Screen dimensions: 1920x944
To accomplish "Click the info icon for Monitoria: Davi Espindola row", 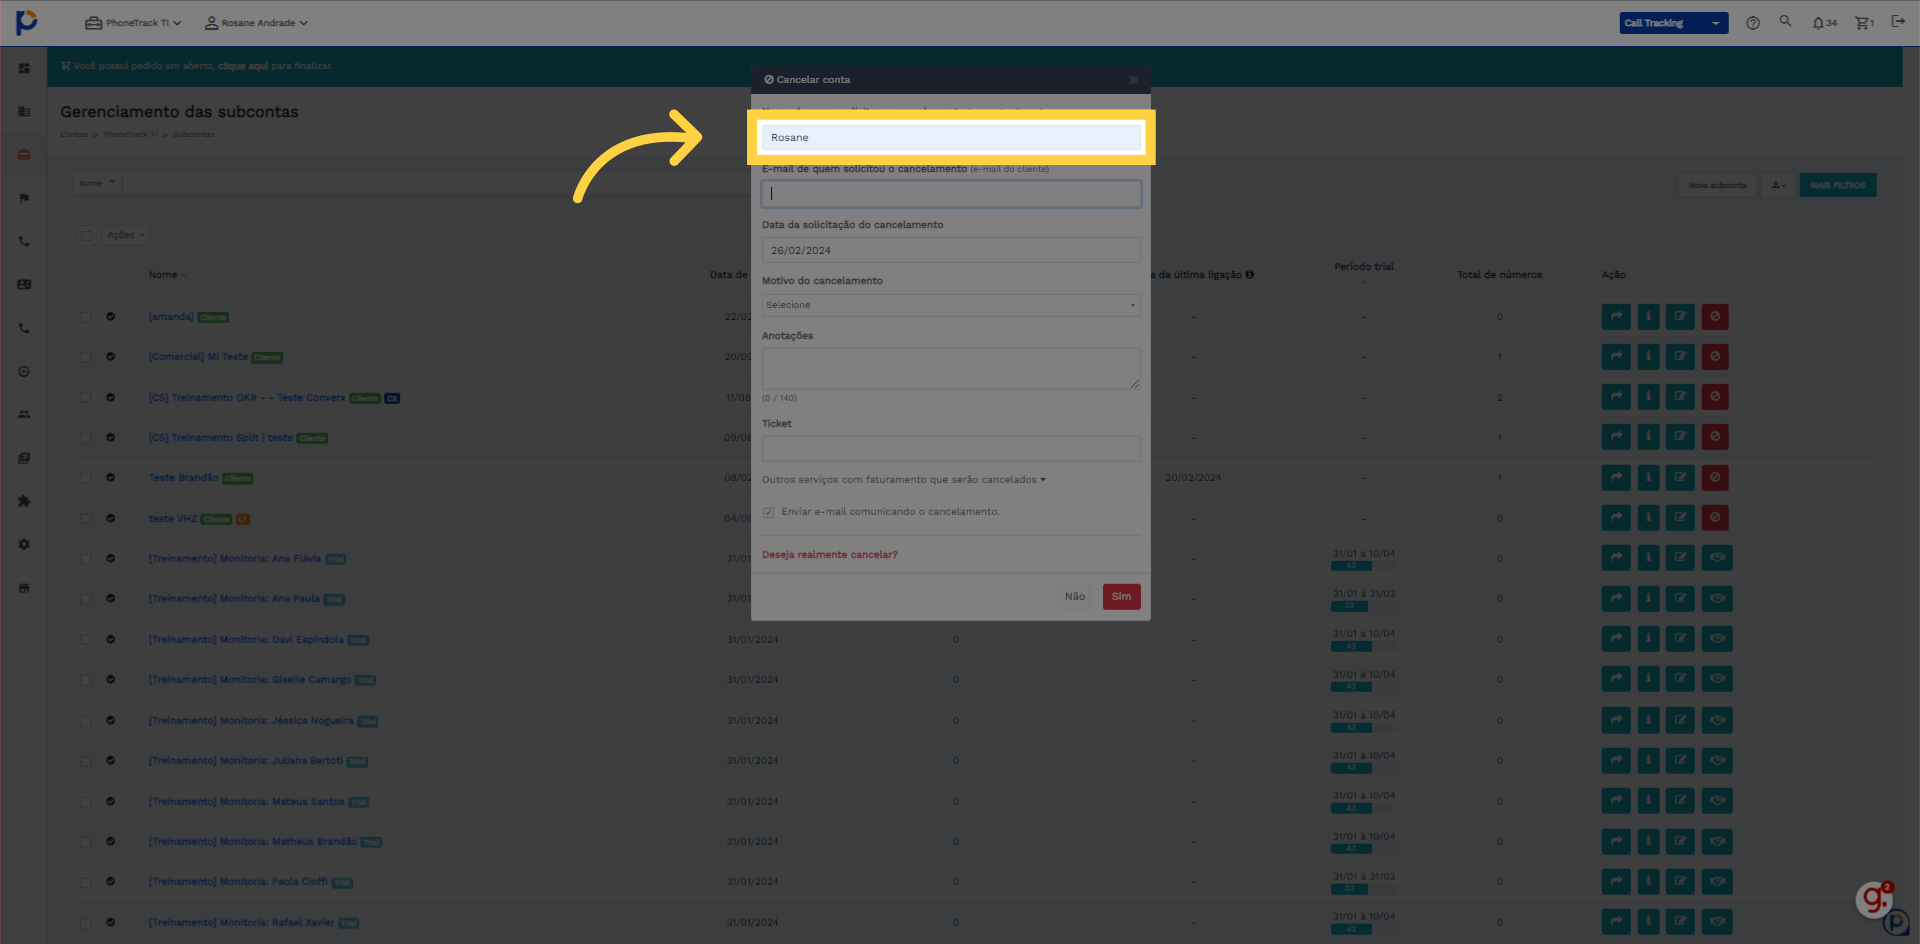I will [x=1648, y=639].
